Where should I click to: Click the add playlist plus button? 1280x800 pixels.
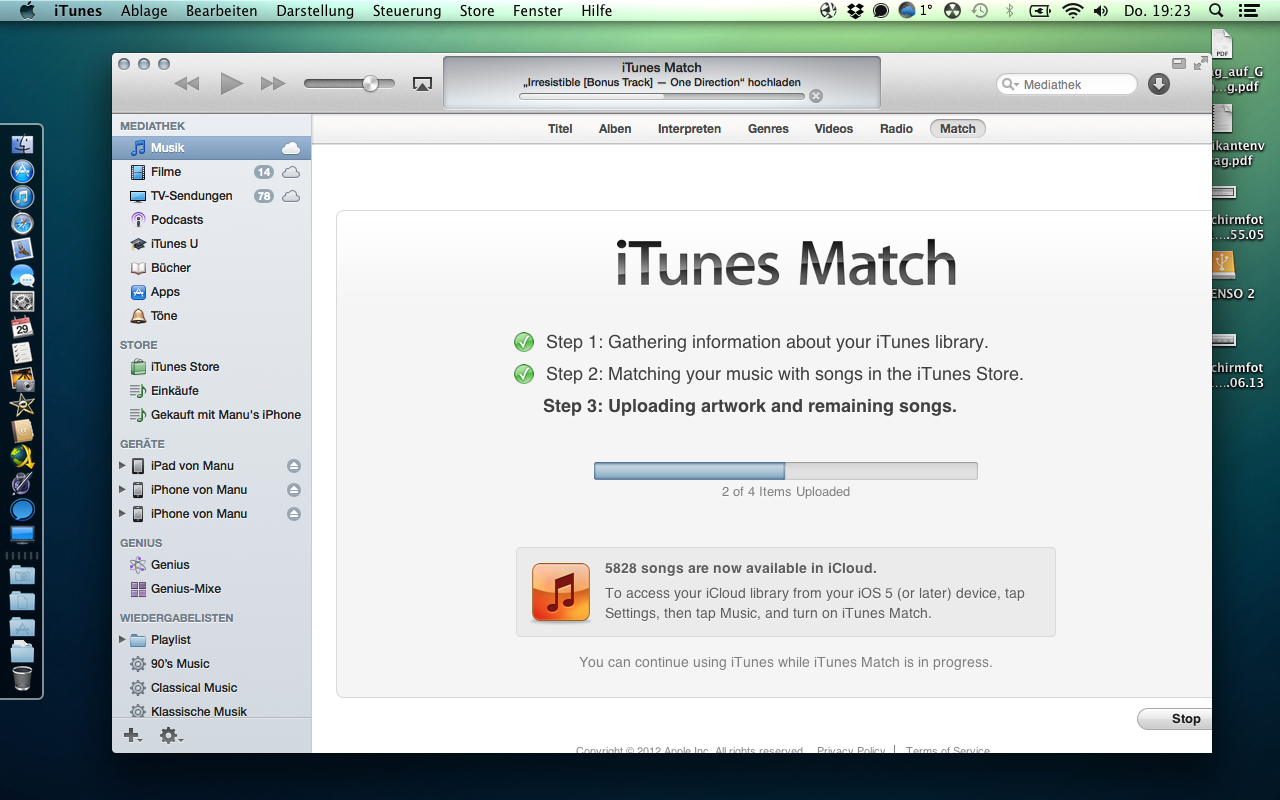(132, 736)
